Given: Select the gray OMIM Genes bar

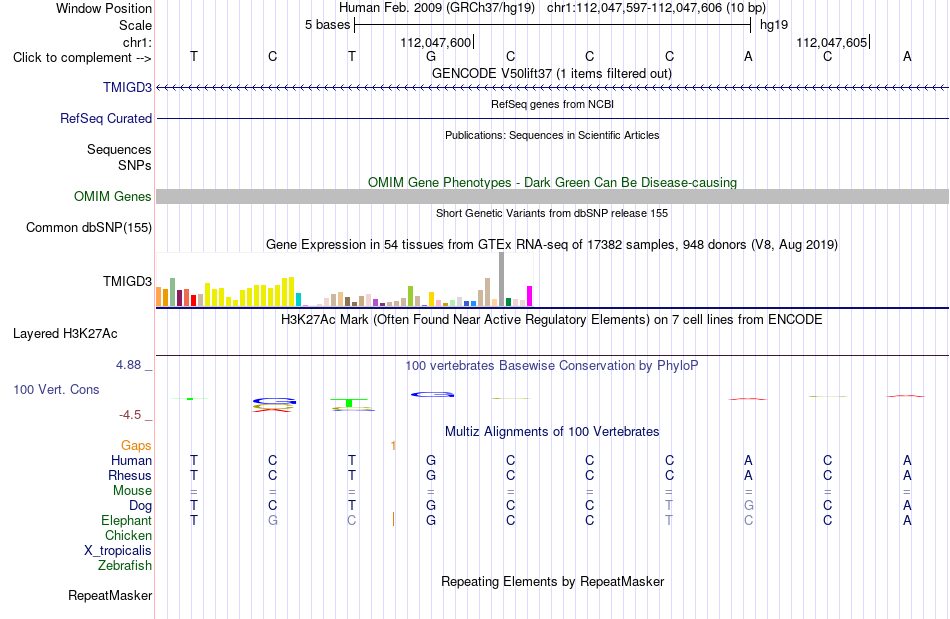Looking at the screenshot, I should pos(552,196).
